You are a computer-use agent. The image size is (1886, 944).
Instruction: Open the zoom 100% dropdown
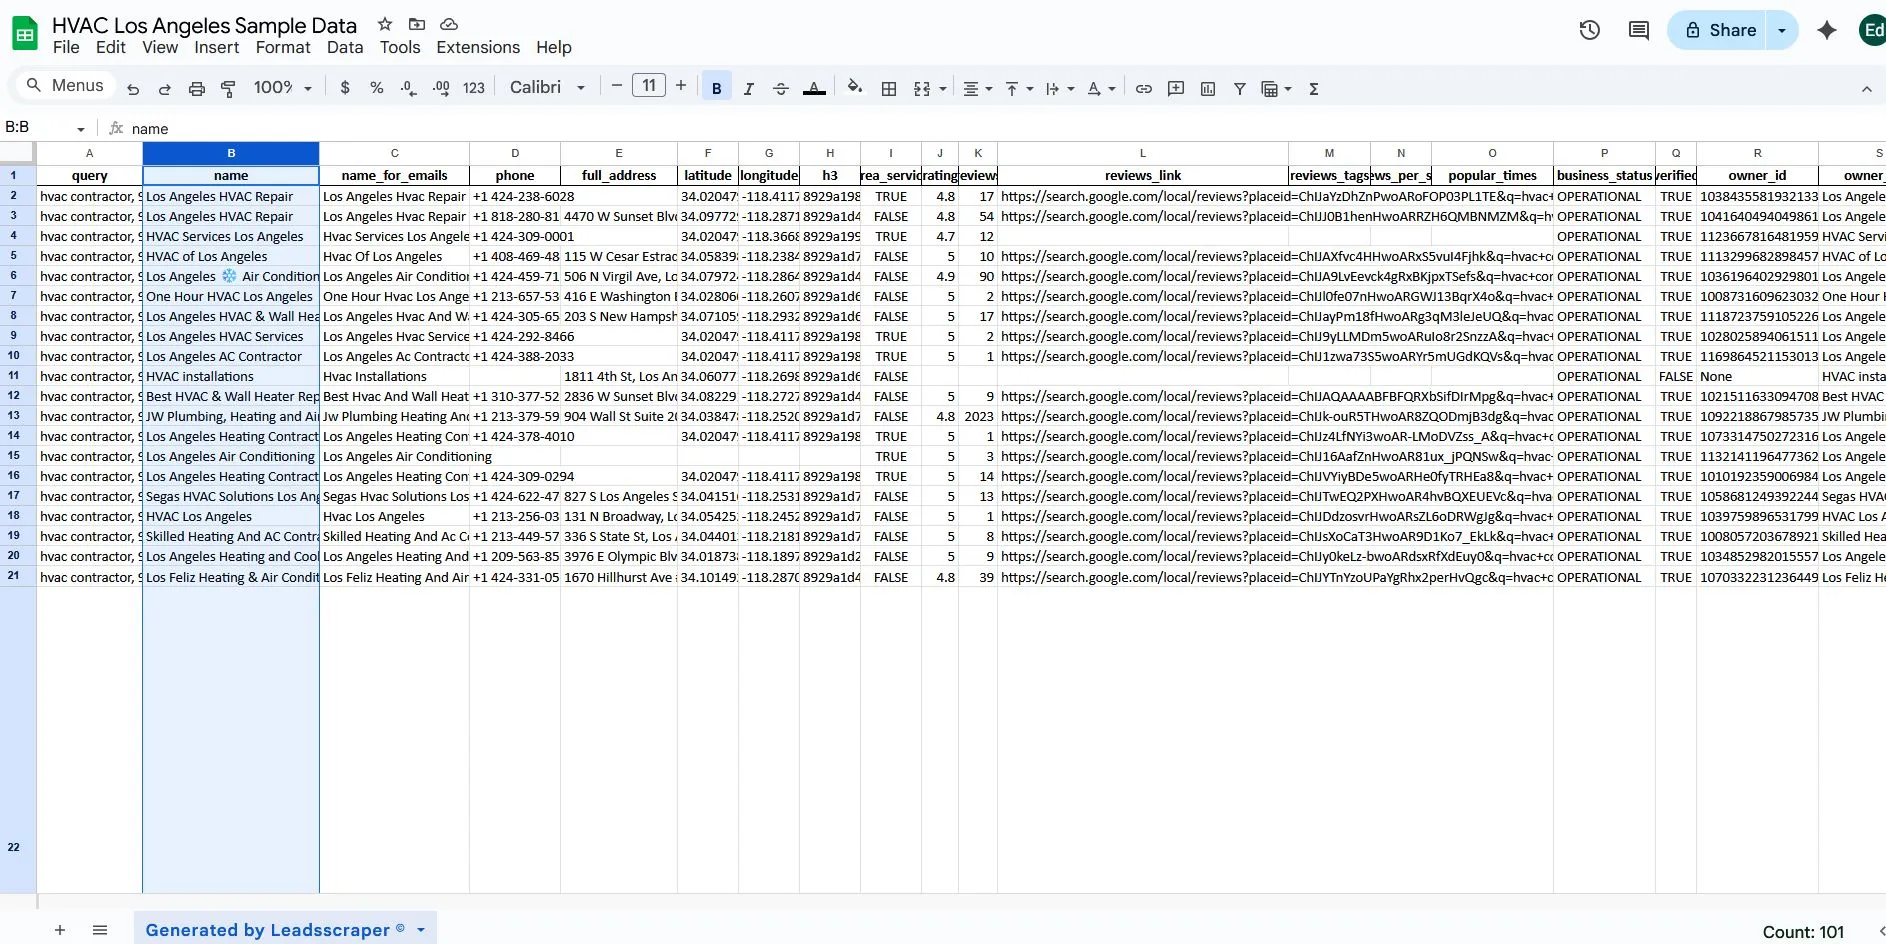pyautogui.click(x=283, y=88)
